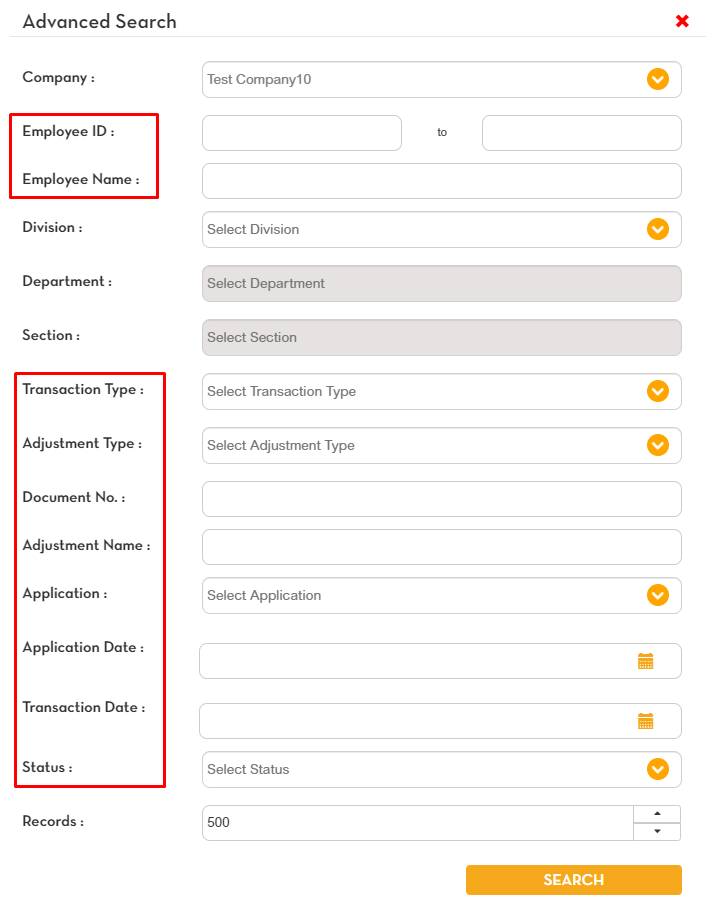Viewport: 715px width, 913px height.
Task: Click the "Status :" label
Action: 47,767
